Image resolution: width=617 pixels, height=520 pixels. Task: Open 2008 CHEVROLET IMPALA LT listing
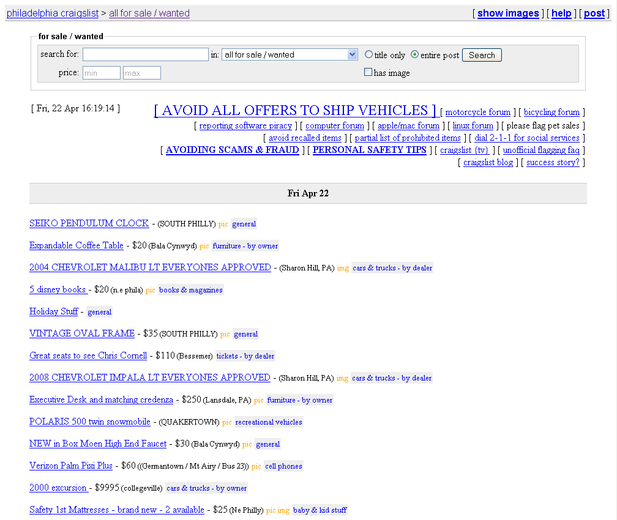click(x=150, y=378)
